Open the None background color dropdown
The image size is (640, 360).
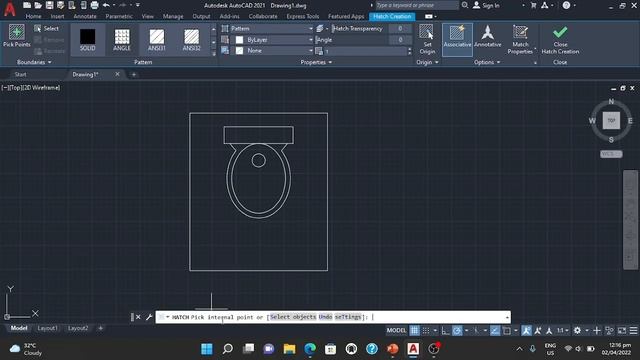point(271,51)
